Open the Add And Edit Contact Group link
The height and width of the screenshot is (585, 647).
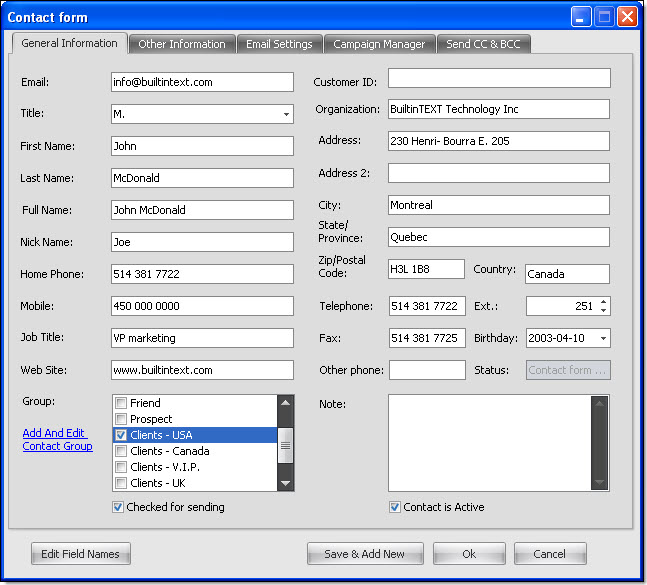point(57,439)
